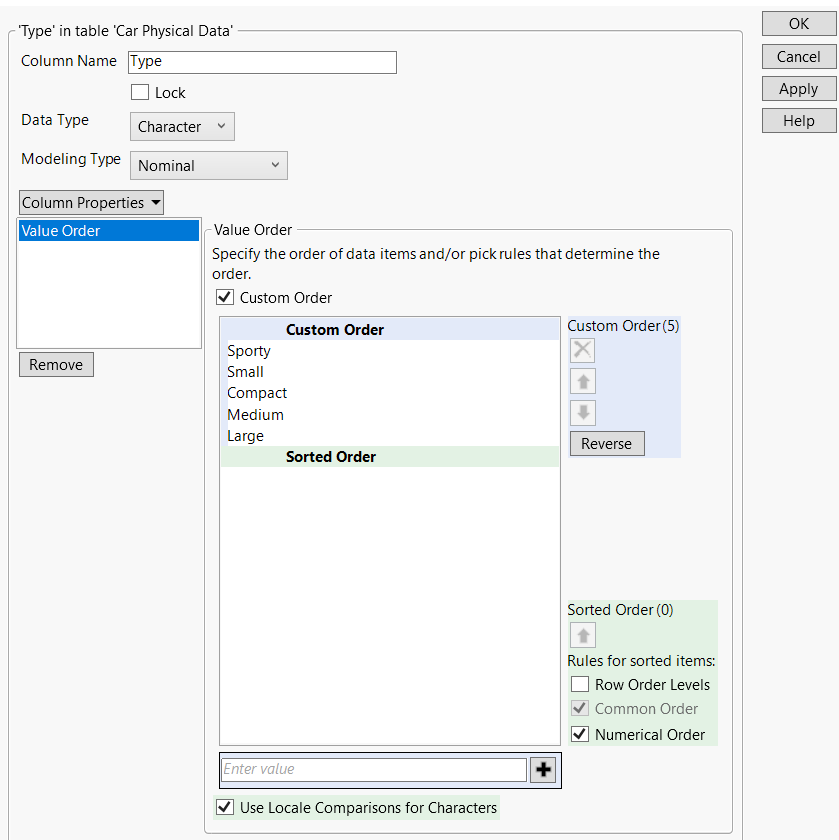Click the move up arrow in Custom Order
Screen dimensions: 839x840
coord(582,381)
